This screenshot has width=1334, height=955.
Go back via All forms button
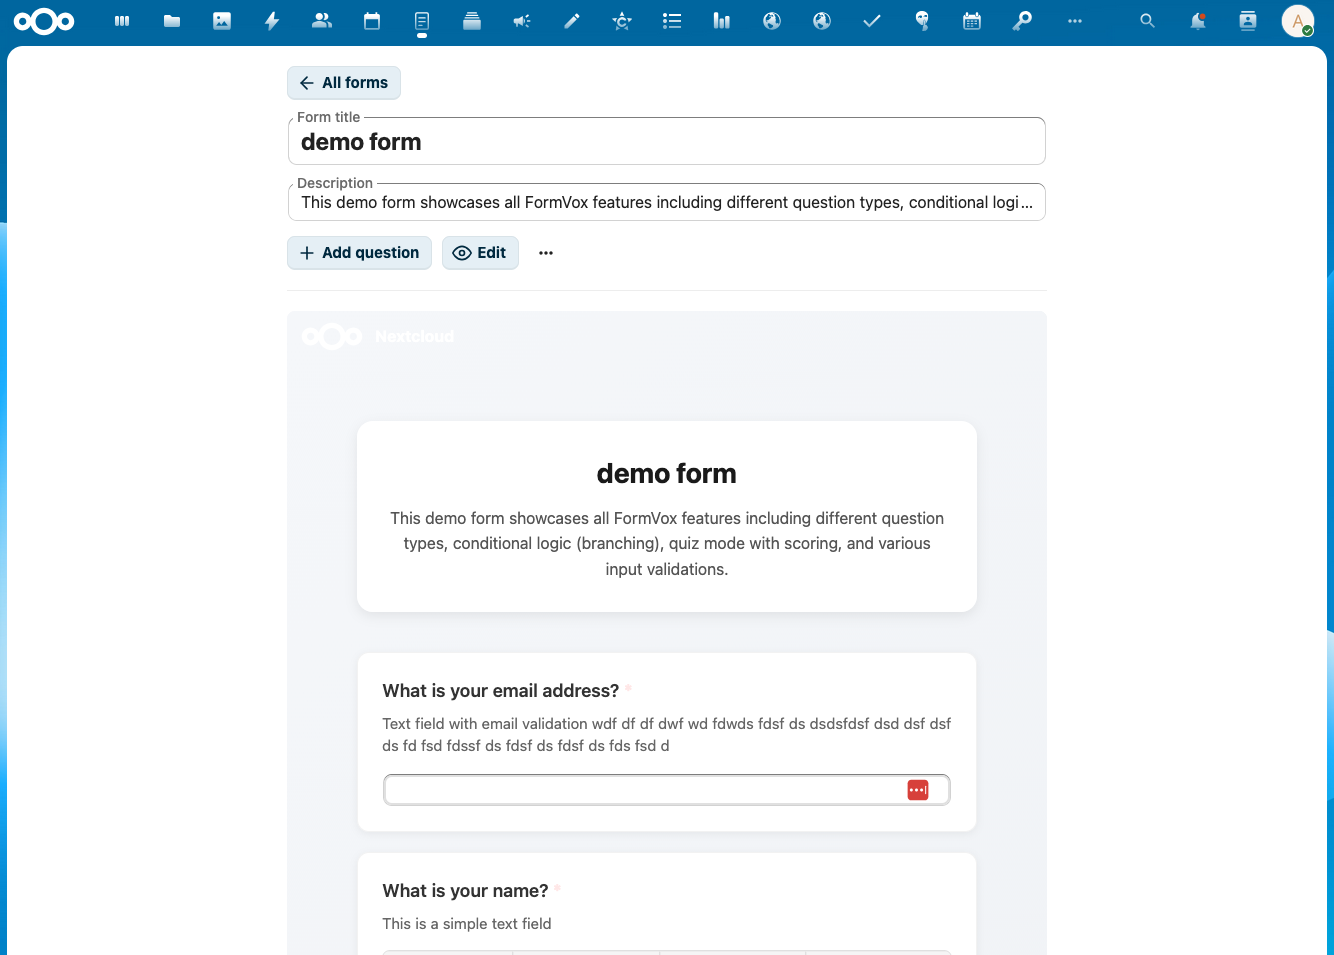[343, 83]
